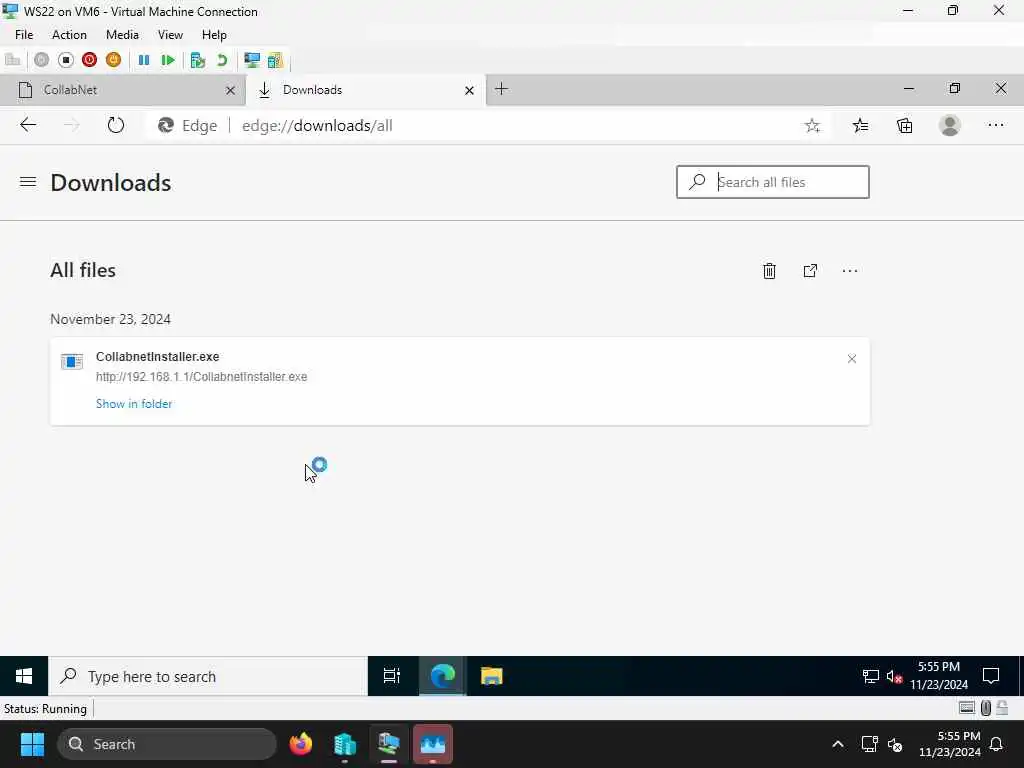Click the last VM Connection toolbar icon
Image resolution: width=1024 pixels, height=768 pixels.
[275, 60]
